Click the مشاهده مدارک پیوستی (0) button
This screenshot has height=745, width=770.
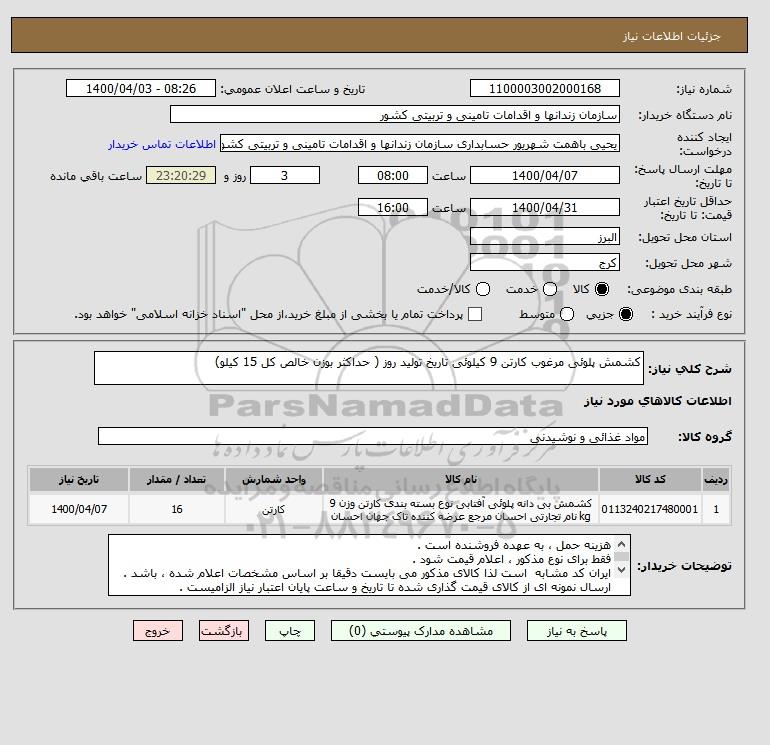[421, 631]
